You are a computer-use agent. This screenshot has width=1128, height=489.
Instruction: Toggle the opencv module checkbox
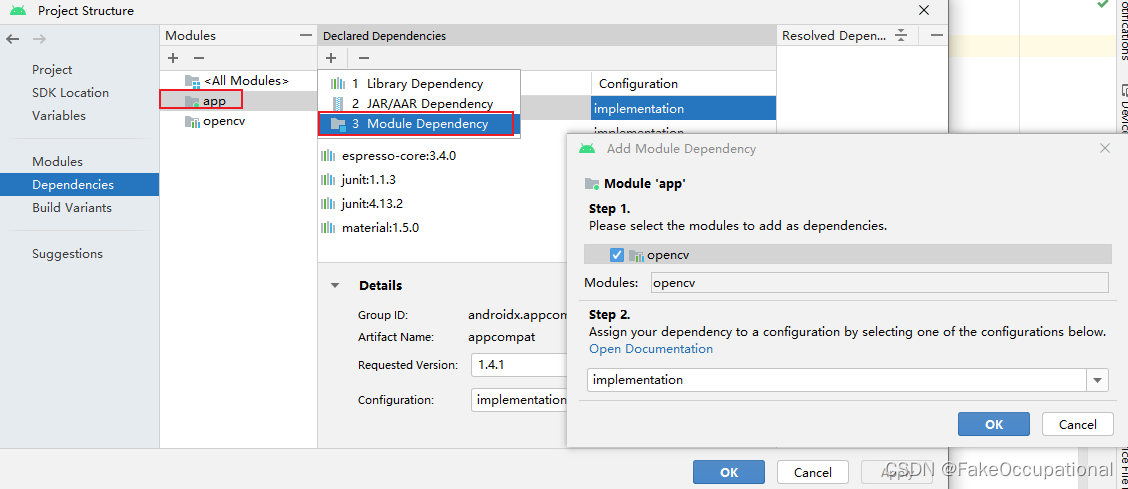pyautogui.click(x=617, y=255)
